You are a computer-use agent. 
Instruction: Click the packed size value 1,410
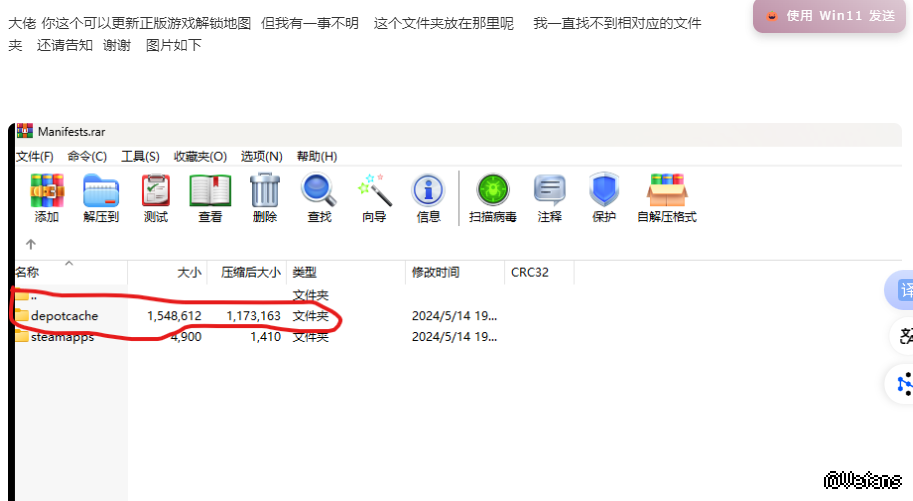pos(266,337)
